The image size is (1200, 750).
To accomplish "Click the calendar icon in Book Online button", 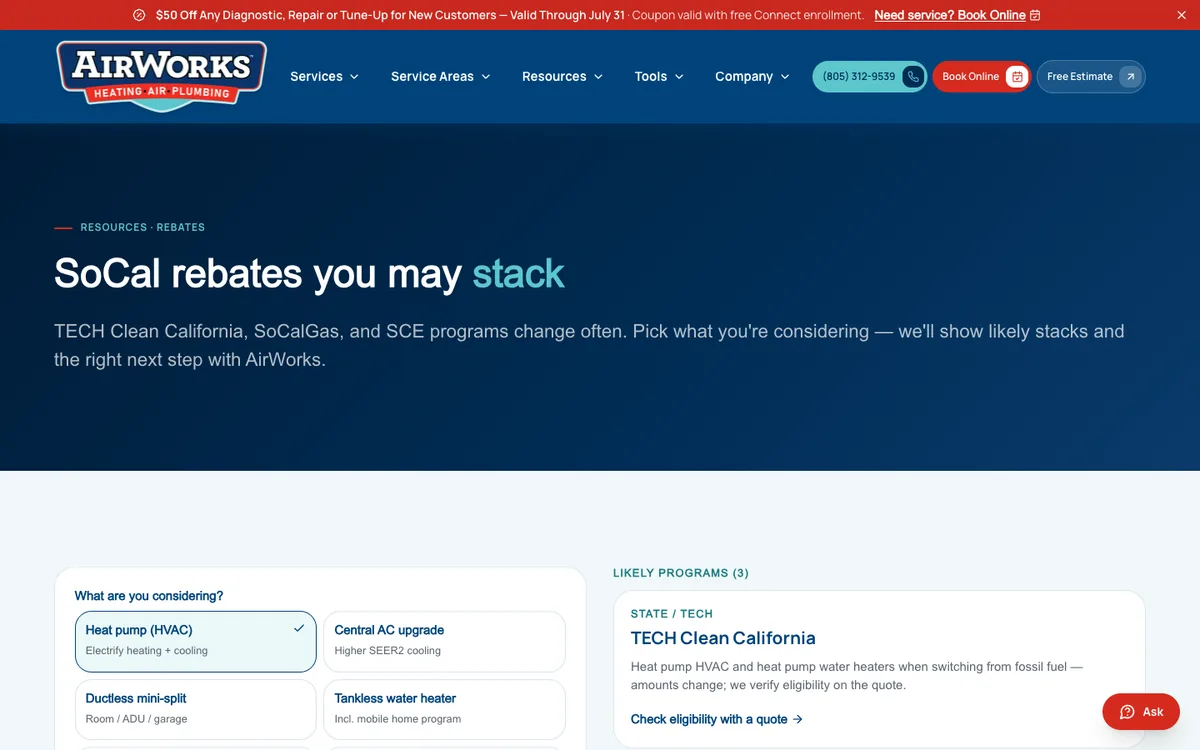I will coord(1017,77).
